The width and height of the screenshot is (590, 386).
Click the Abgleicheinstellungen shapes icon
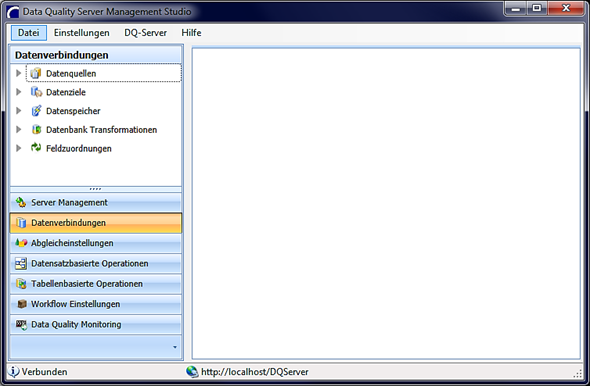(x=21, y=243)
